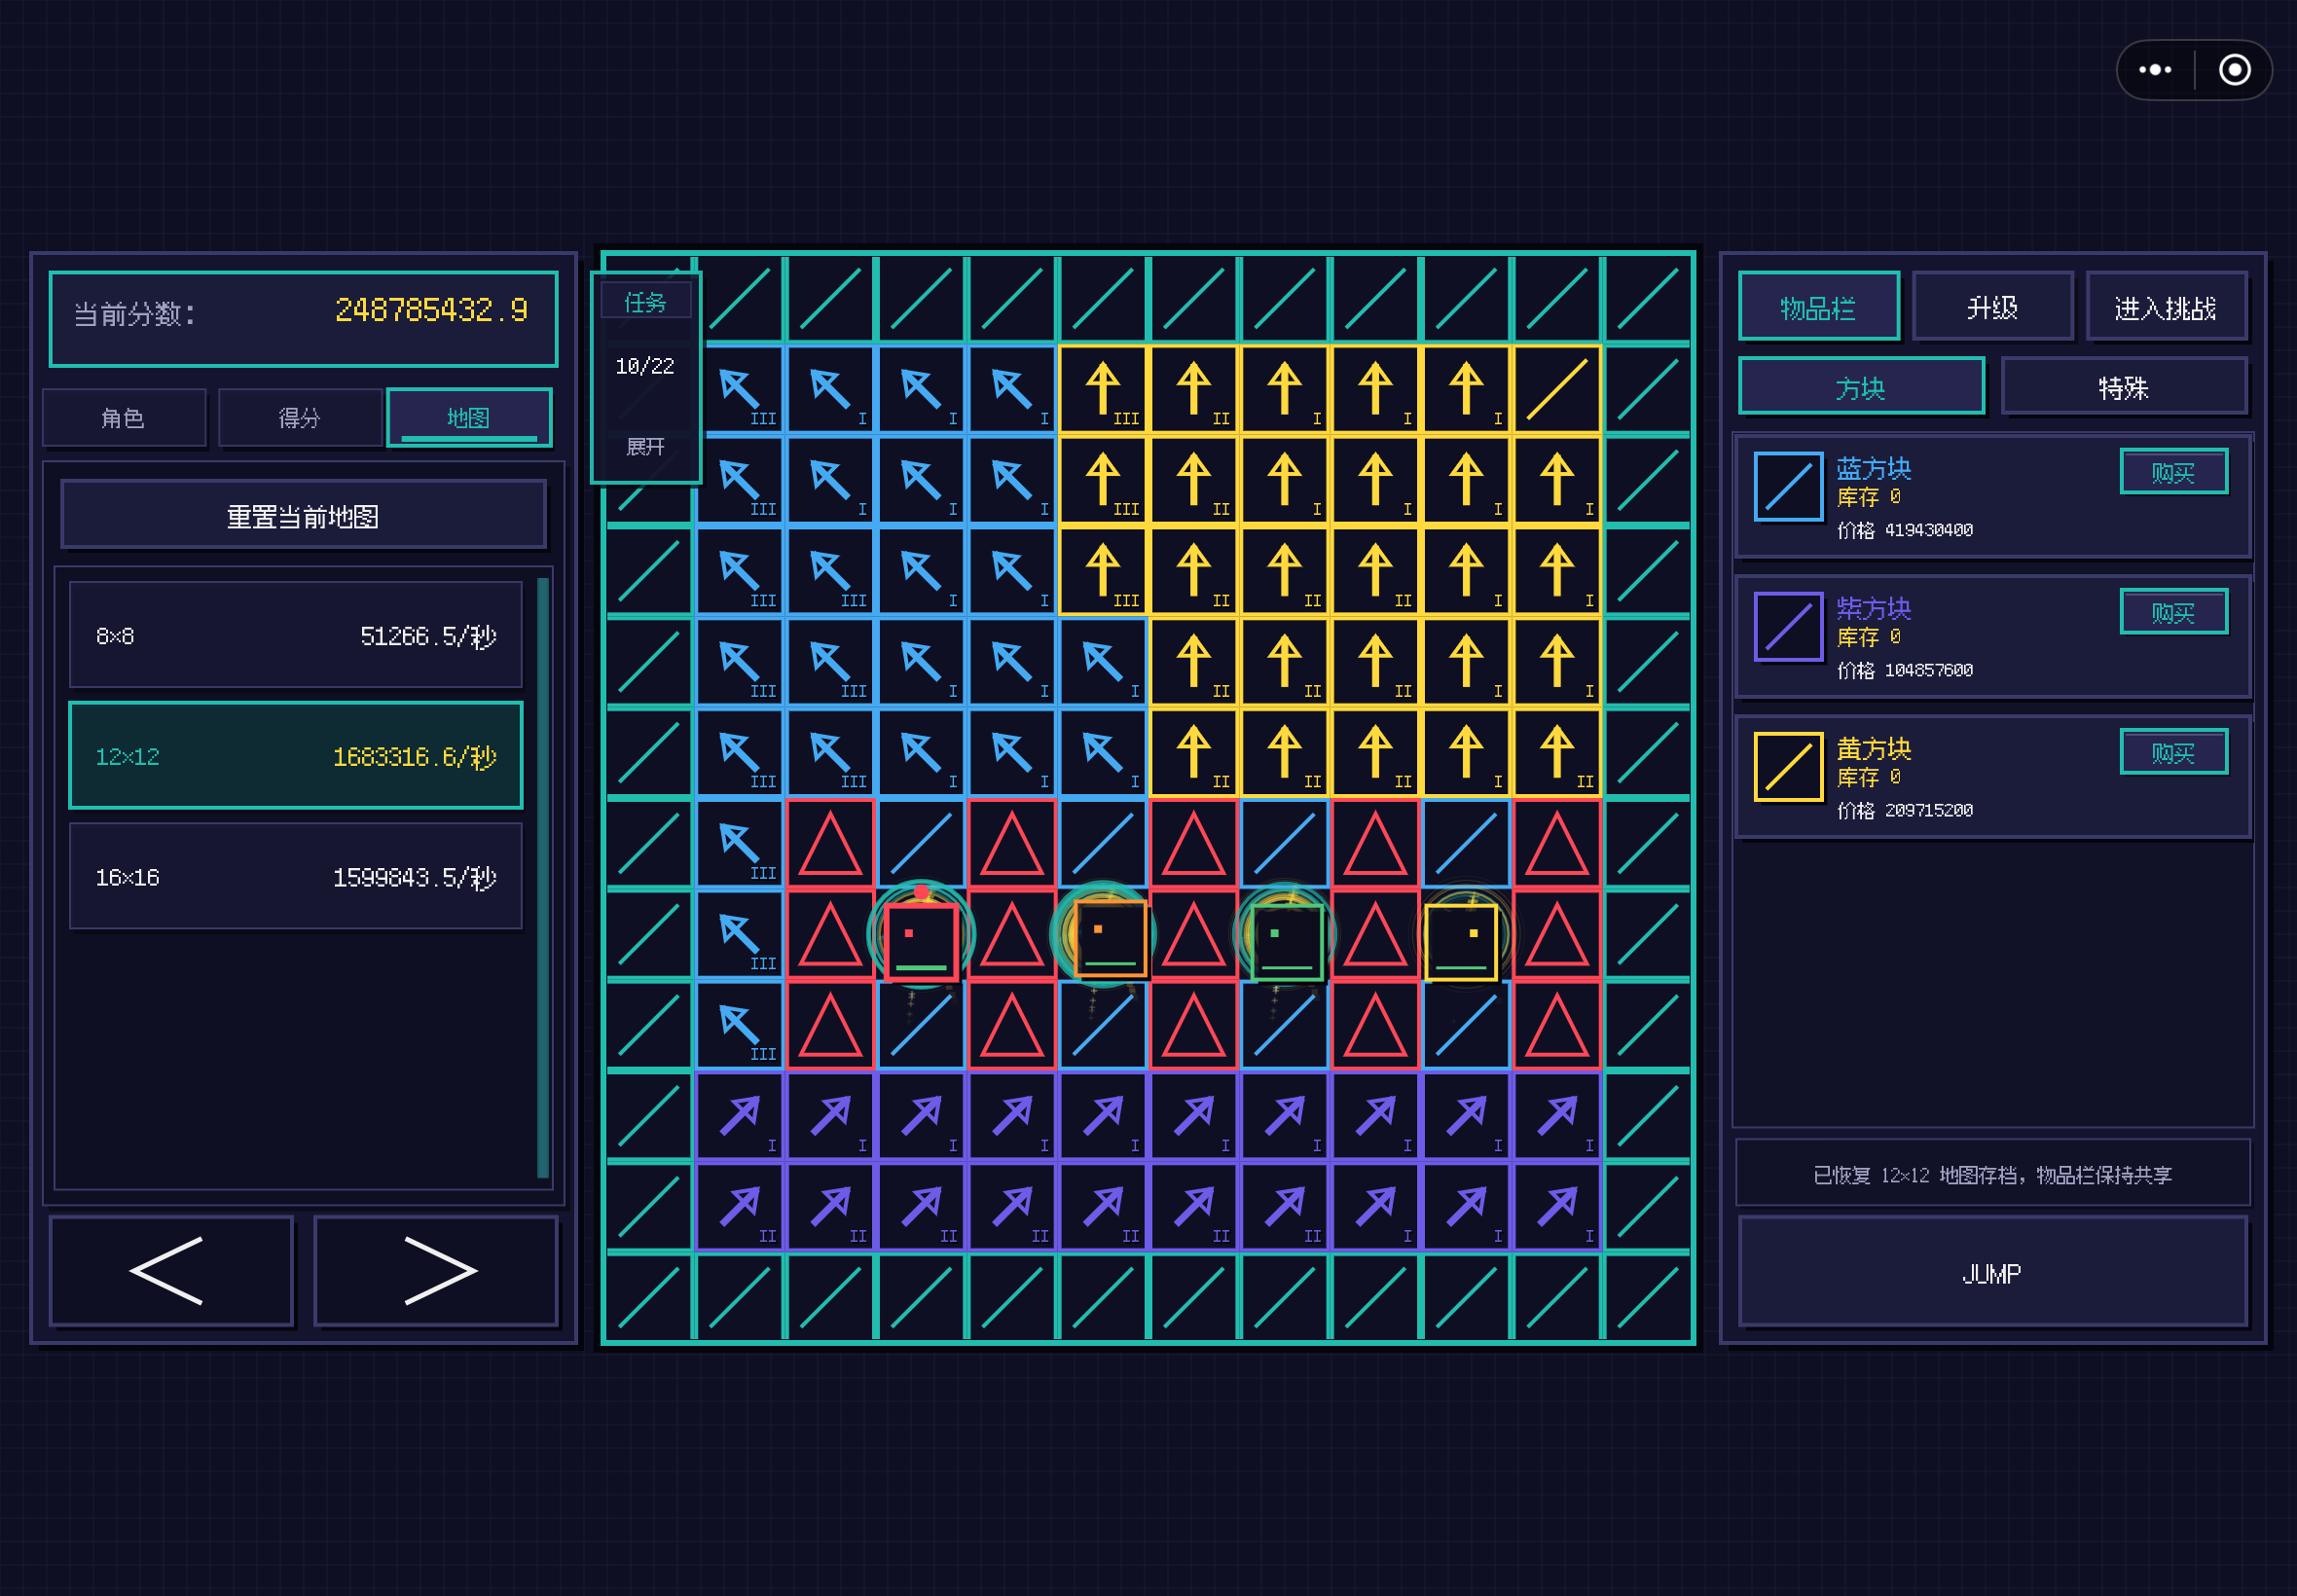Buy the 紫方块 purple block
The image size is (2297, 1596).
click(x=2174, y=612)
